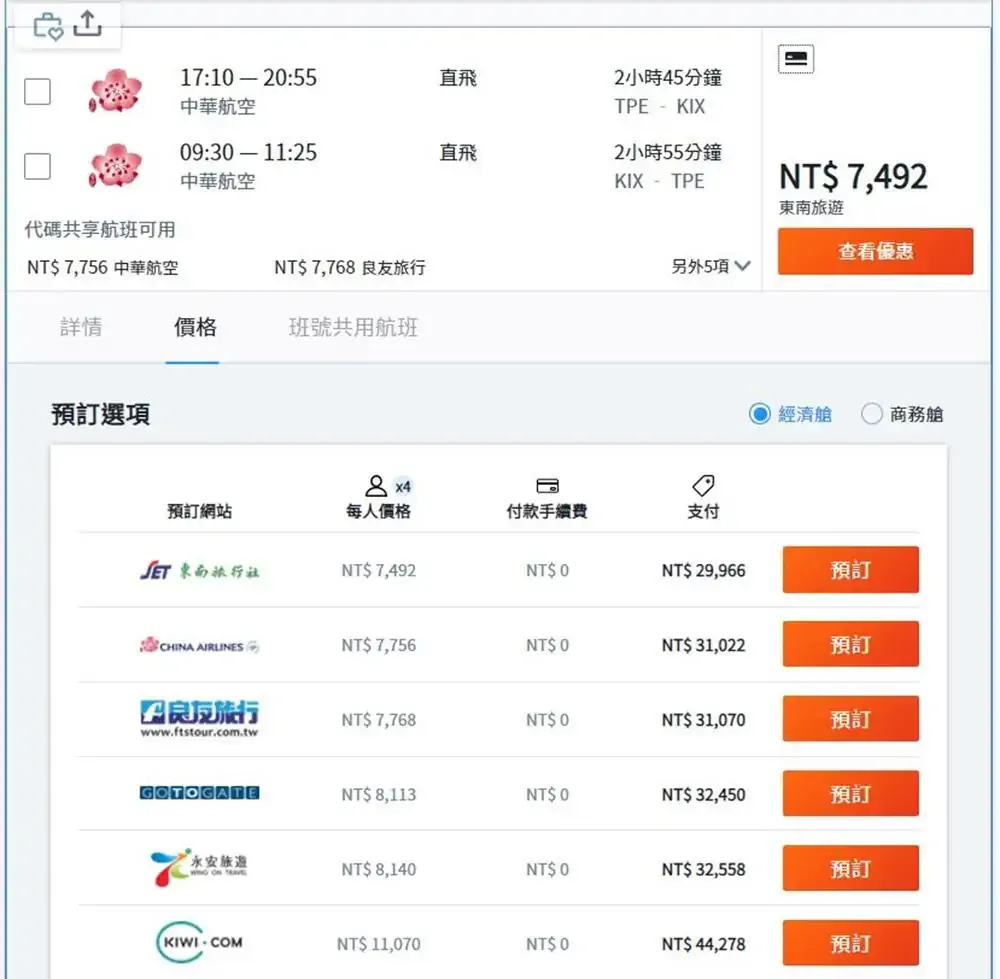Click the NT$ 8,113 per-person price

coord(379,794)
